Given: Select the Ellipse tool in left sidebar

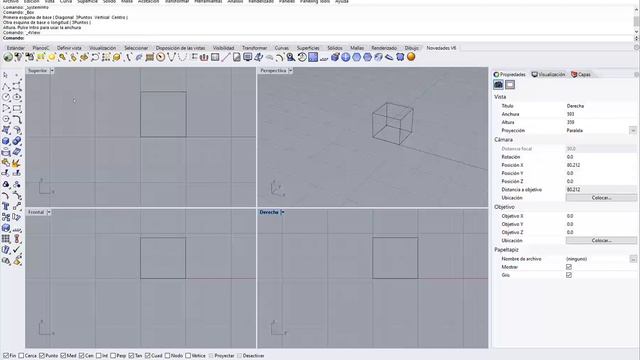Looking at the screenshot, I should (17, 97).
